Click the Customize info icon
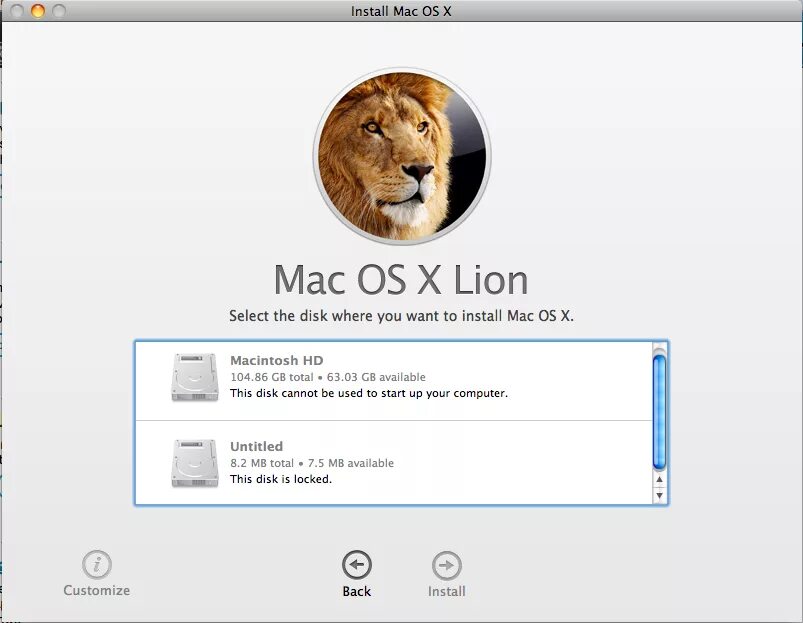The width and height of the screenshot is (803, 623). click(97, 565)
